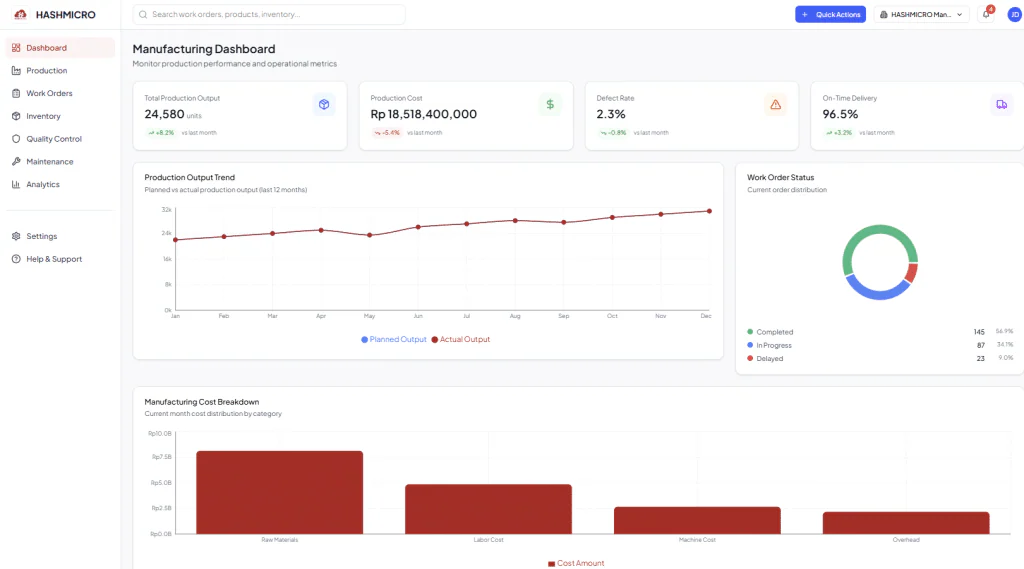Click the Quick Actions button
Image resolution: width=1024 pixels, height=569 pixels.
pos(830,14)
